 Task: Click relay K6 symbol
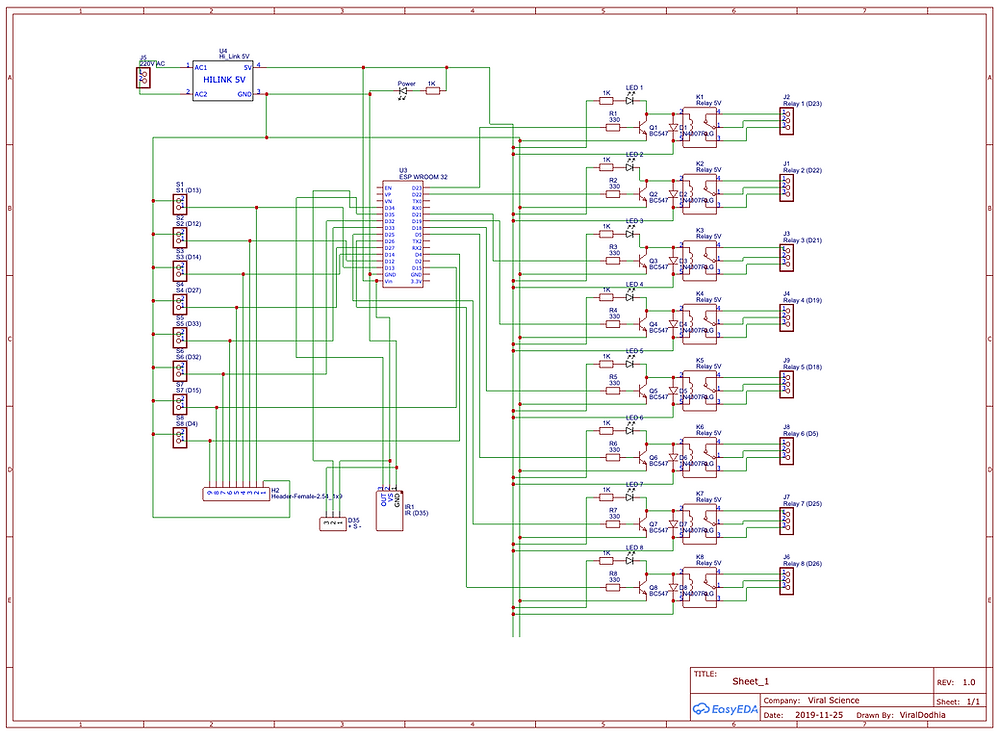(700, 457)
